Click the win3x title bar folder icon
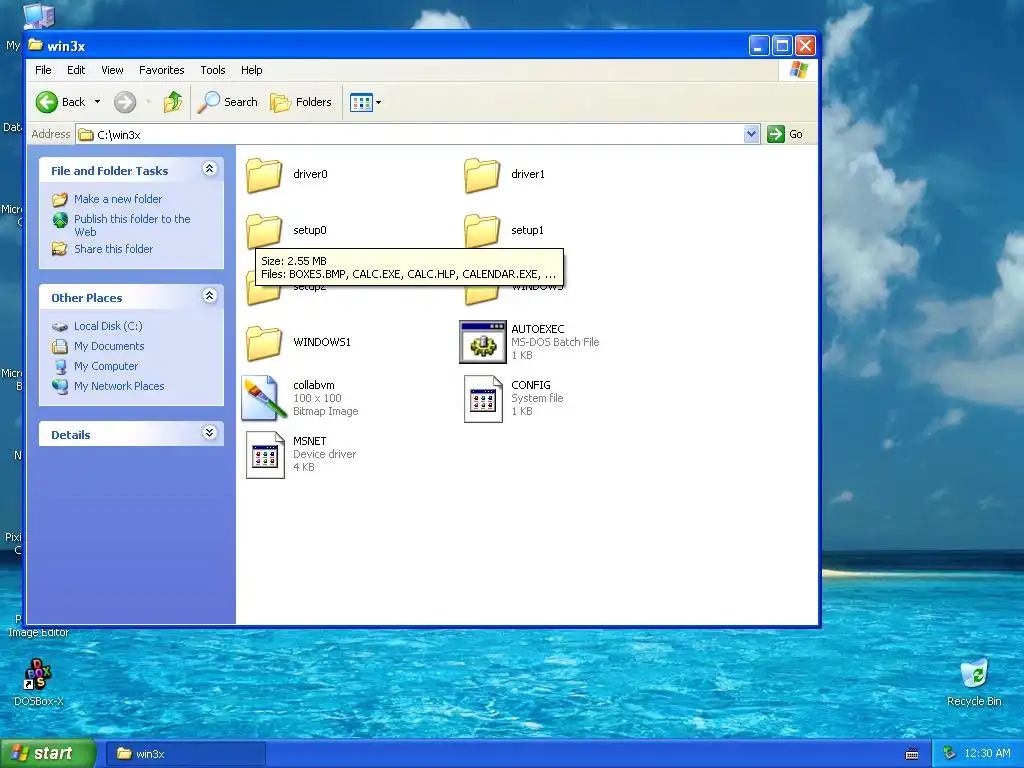Image resolution: width=1024 pixels, height=768 pixels. [x=35, y=45]
